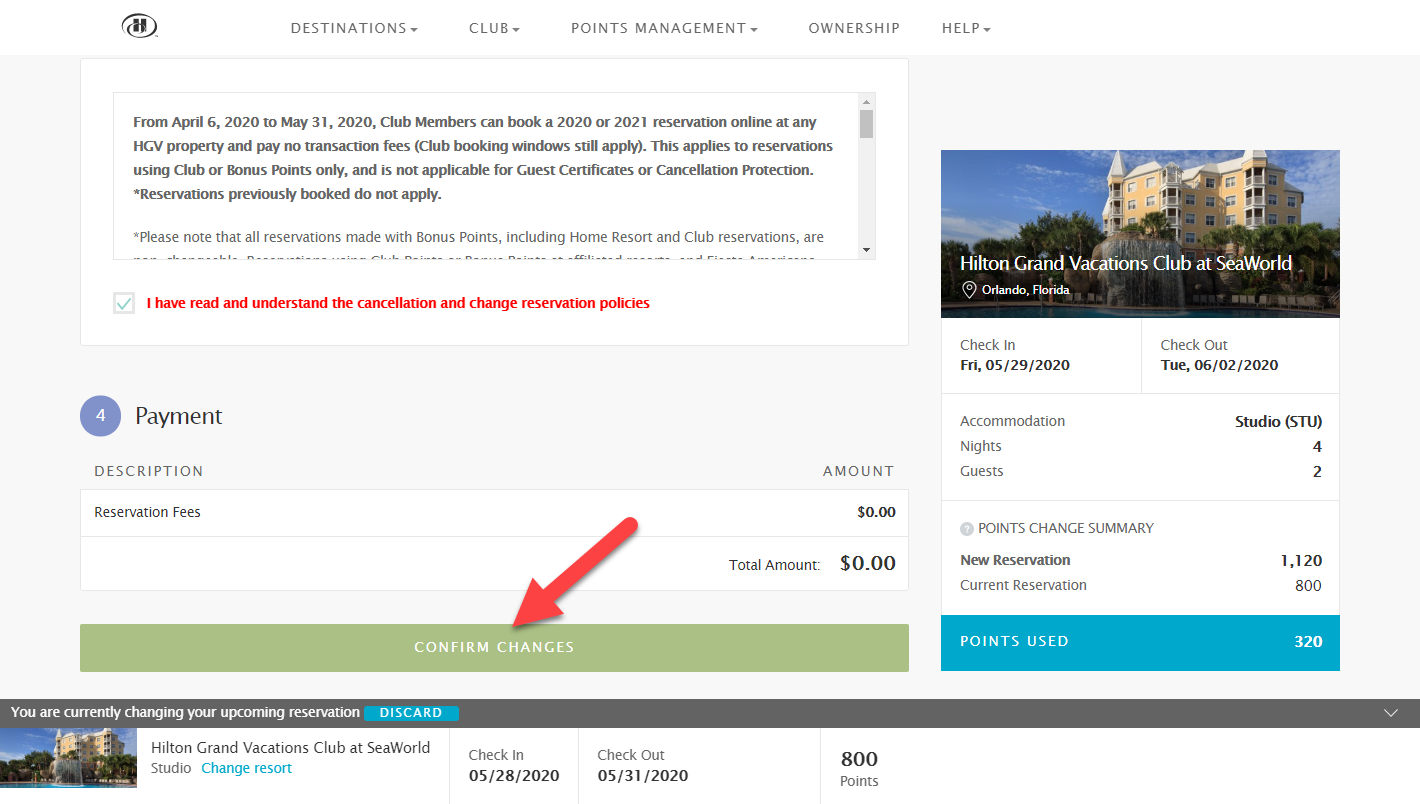The image size is (1420, 804).
Task: Click the scroll-down arrow of the policy text box
Action: [x=867, y=250]
